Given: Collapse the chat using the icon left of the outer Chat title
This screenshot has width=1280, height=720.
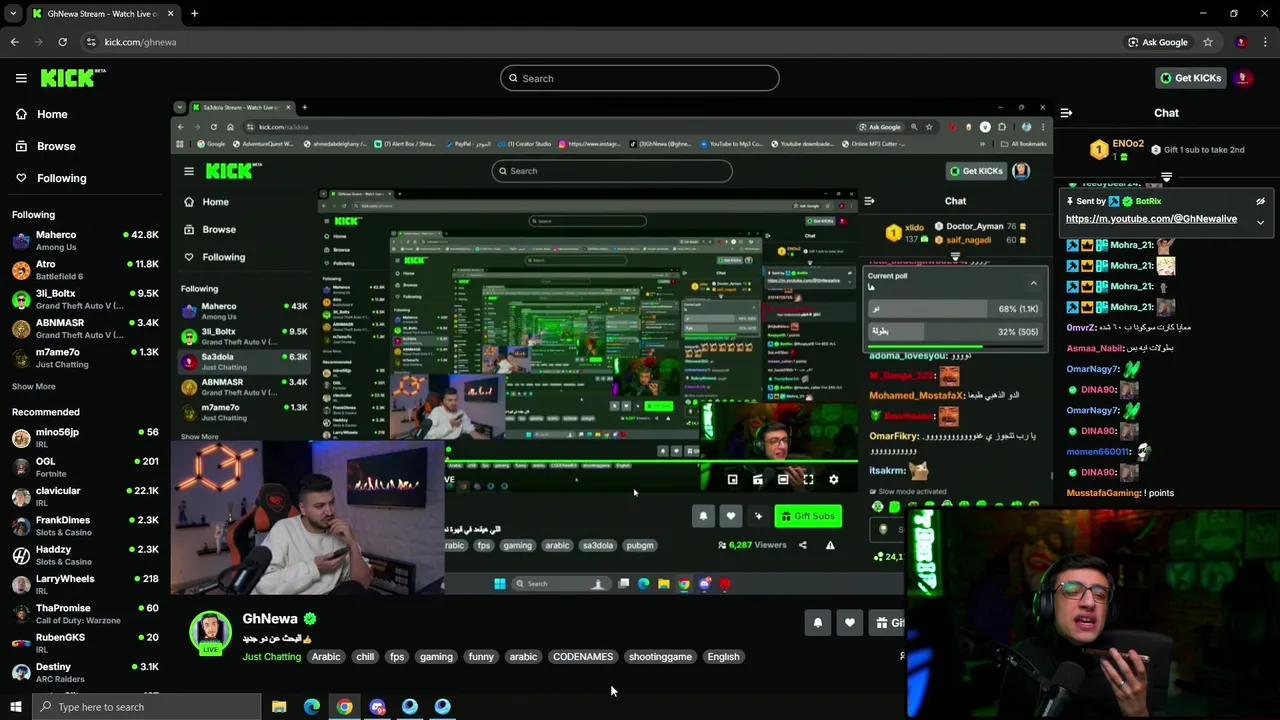Looking at the screenshot, I should click(1066, 113).
